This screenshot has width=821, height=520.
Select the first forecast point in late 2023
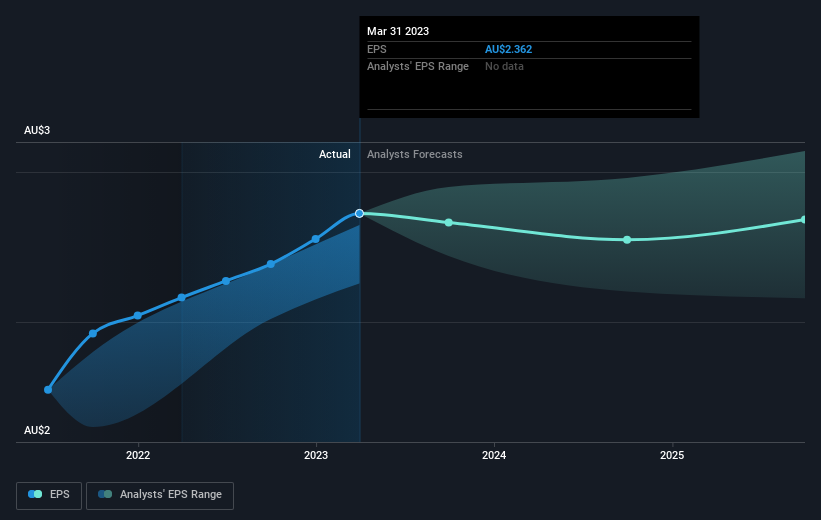[x=449, y=223]
